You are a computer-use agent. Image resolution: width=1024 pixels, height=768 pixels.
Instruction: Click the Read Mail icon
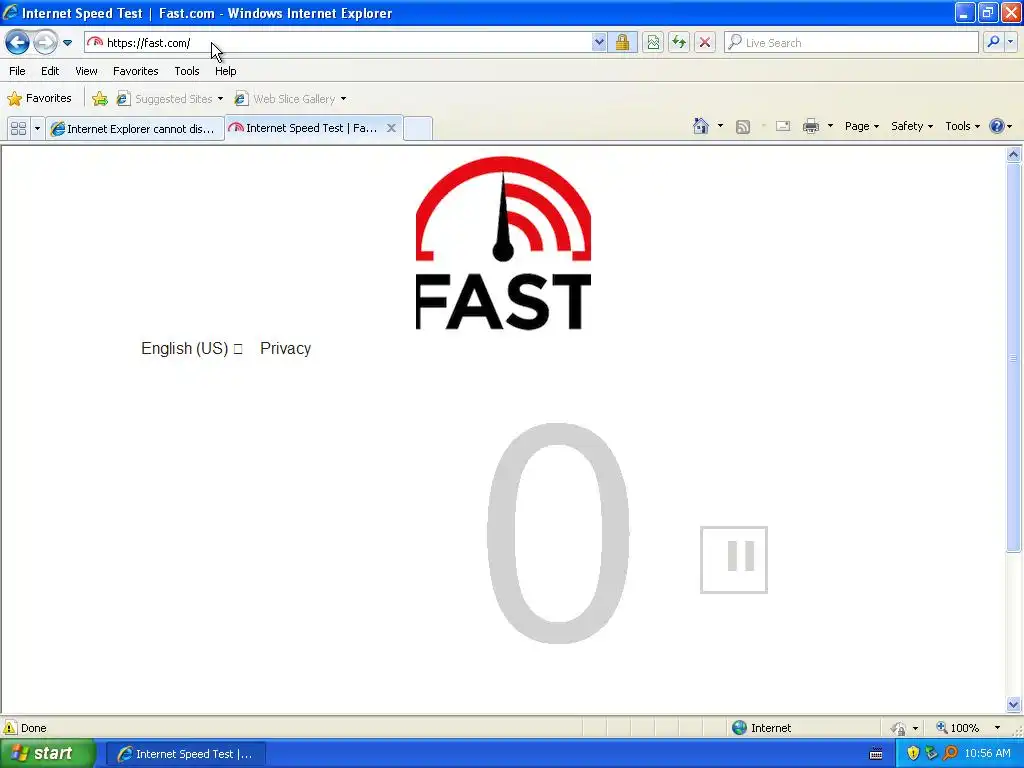click(783, 127)
